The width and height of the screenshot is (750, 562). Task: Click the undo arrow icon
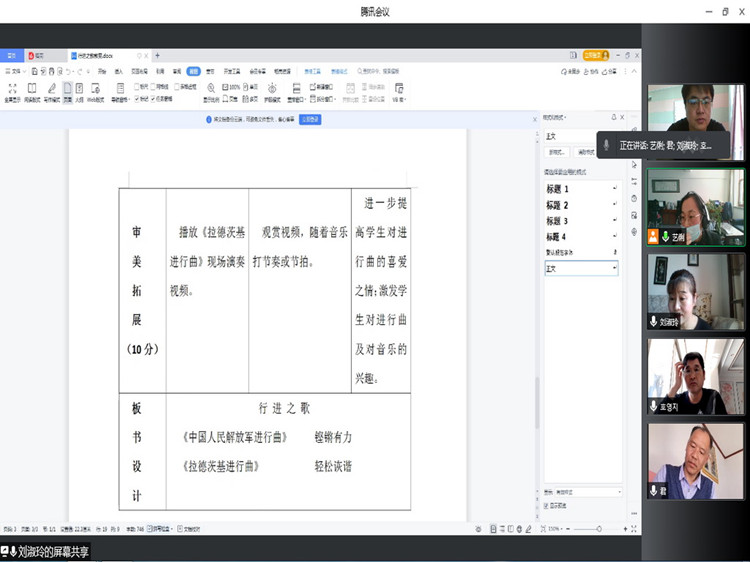(x=68, y=71)
